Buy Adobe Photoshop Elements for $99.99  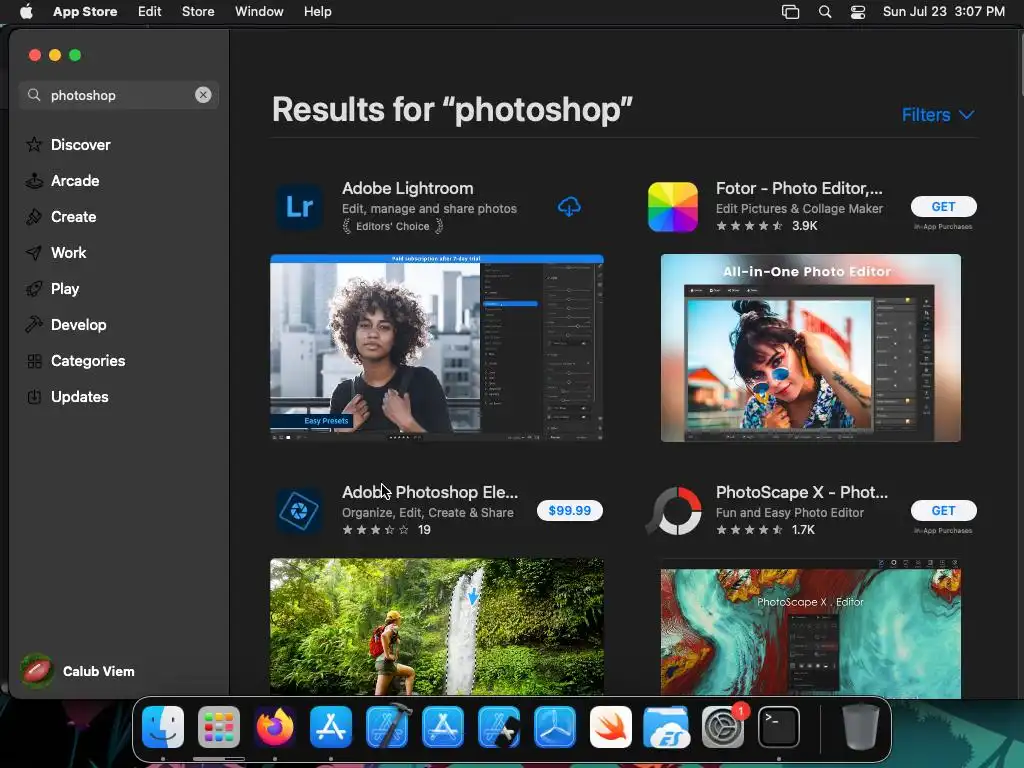click(x=569, y=511)
